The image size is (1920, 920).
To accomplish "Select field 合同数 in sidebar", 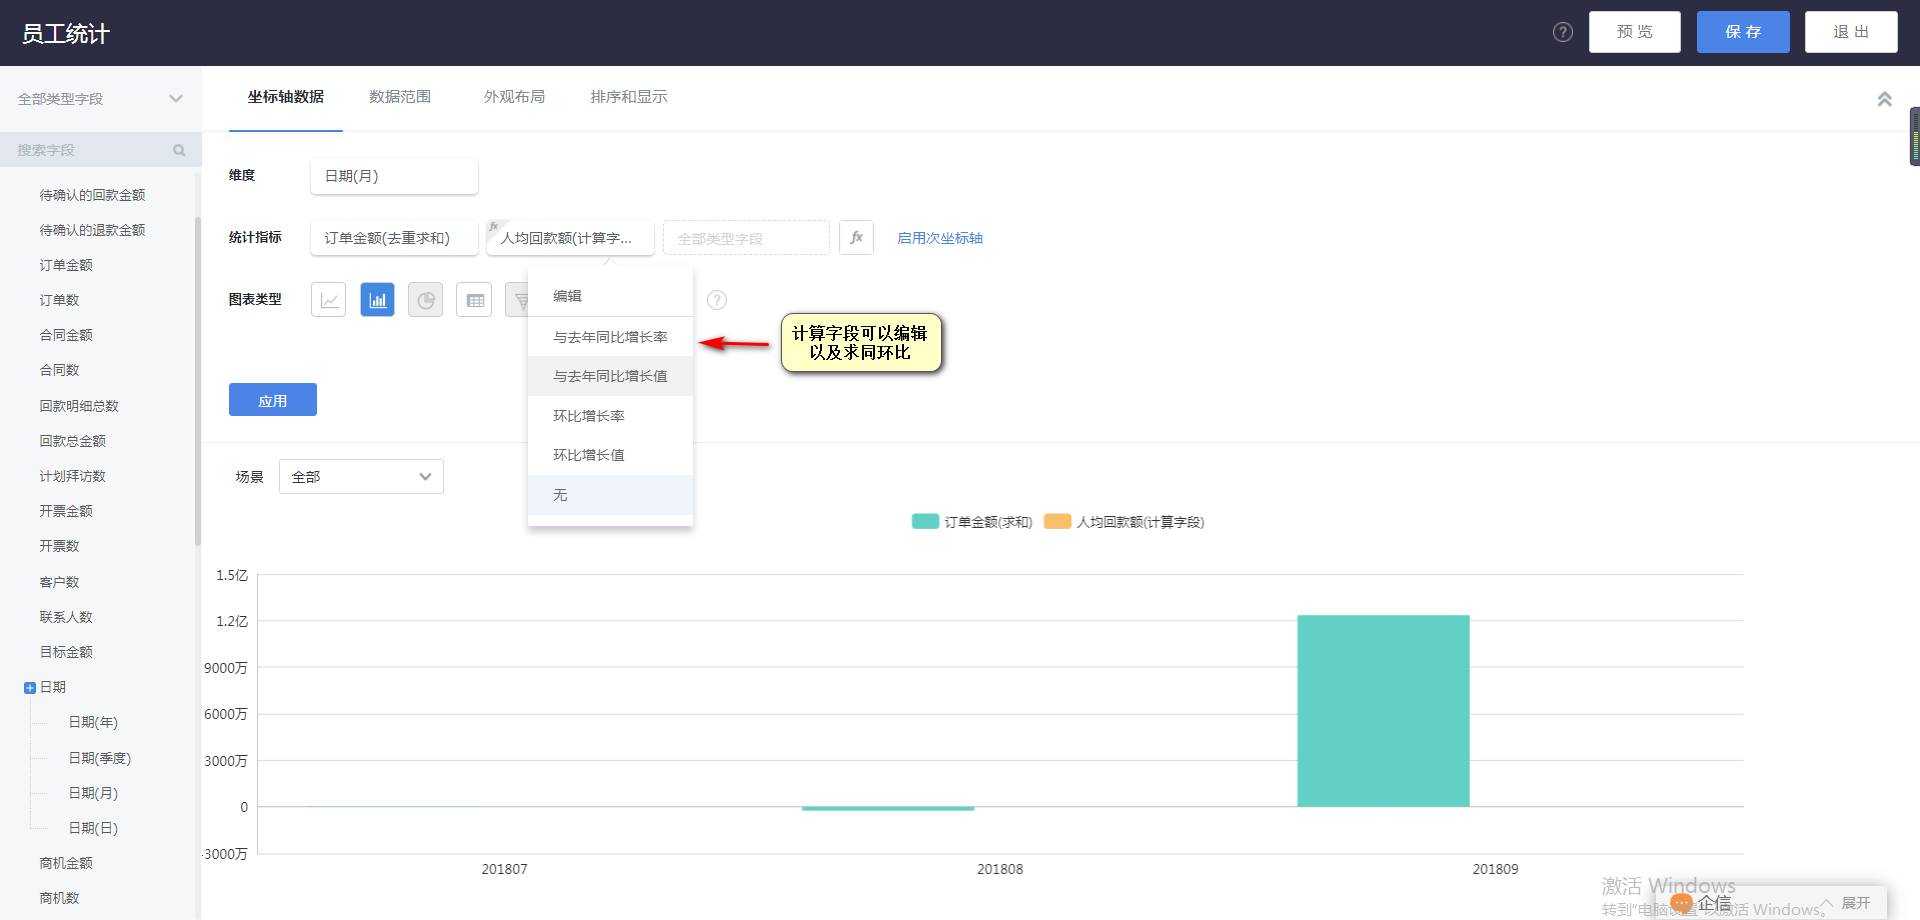I will tap(59, 370).
